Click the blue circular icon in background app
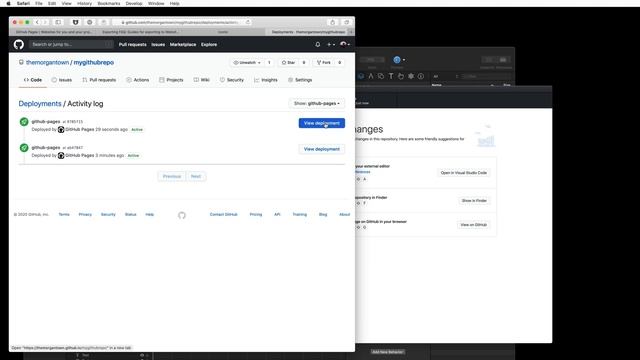The width and height of the screenshot is (640, 360). click(397, 60)
